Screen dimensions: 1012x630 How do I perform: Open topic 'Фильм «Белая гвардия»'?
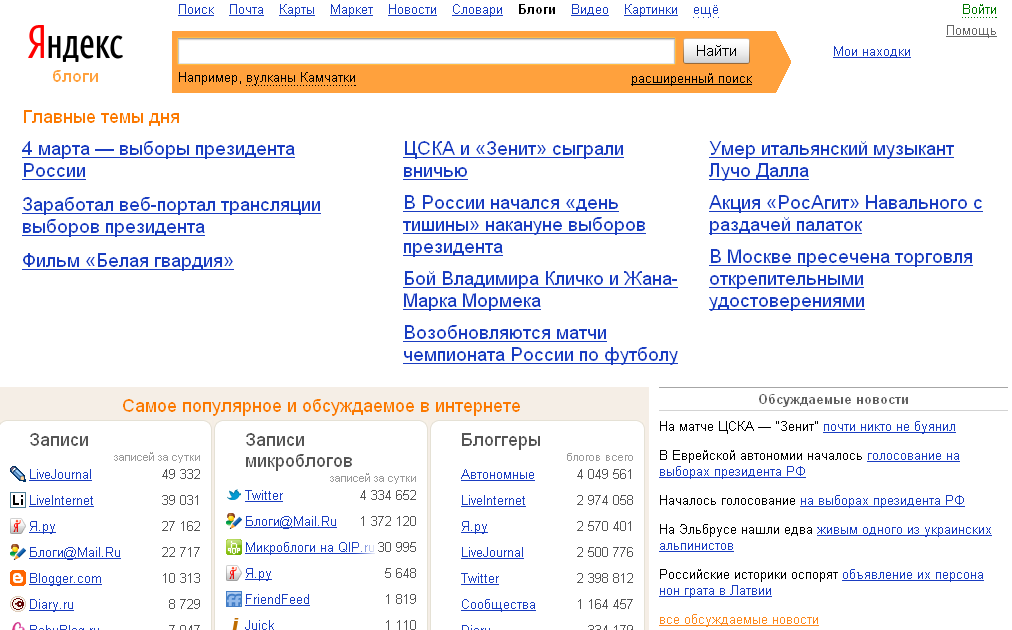(128, 261)
